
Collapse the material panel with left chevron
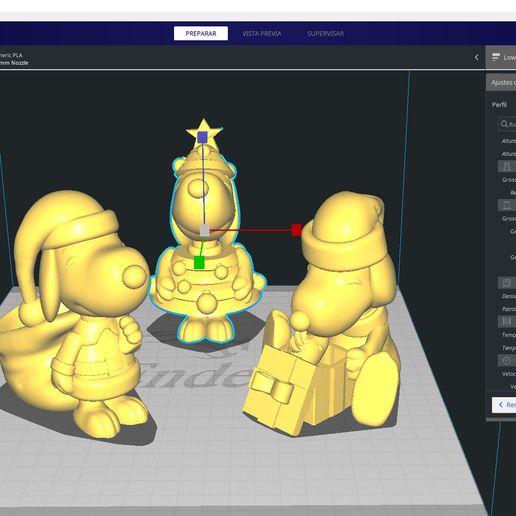(476, 58)
